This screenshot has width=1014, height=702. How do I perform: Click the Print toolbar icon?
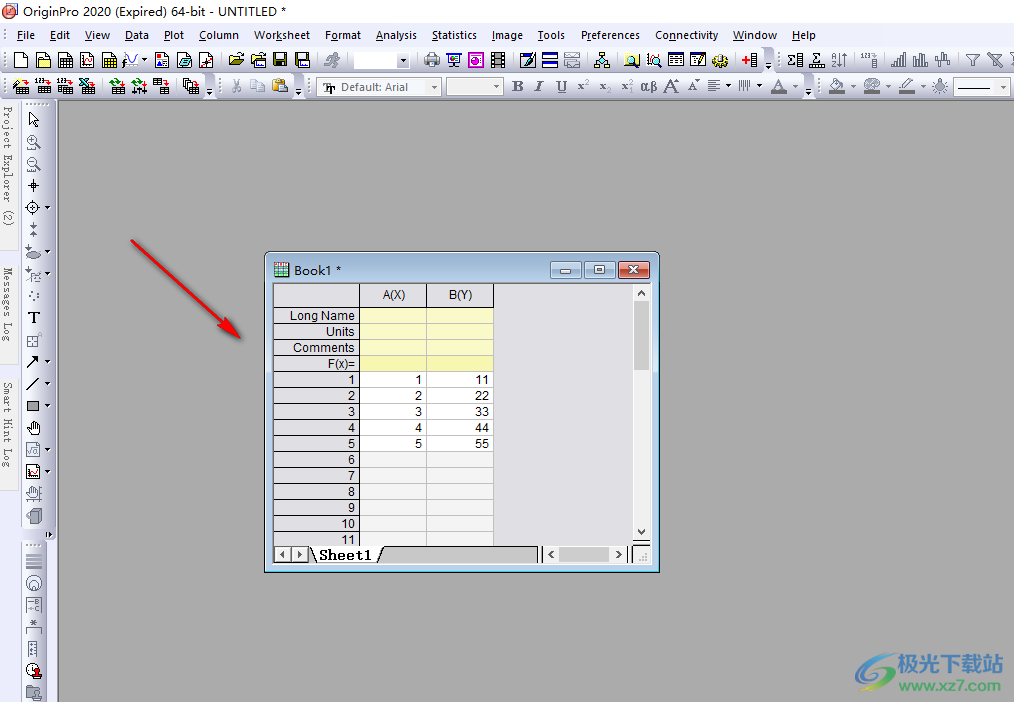(x=431, y=60)
